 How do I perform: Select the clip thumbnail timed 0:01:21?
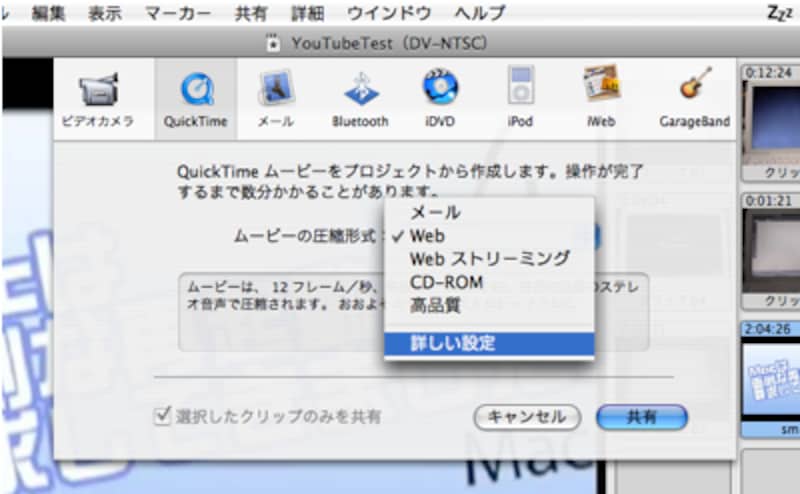(x=770, y=251)
